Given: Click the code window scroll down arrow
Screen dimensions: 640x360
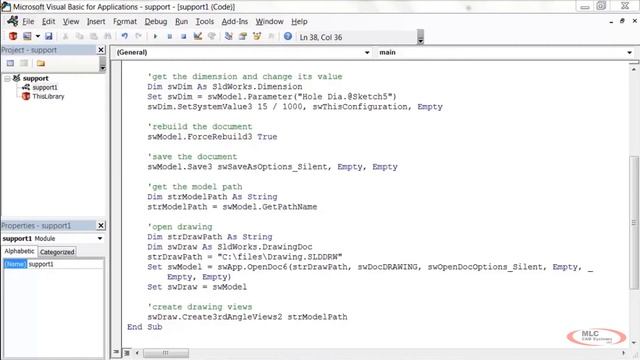Looking at the screenshot, I should click(x=634, y=343).
